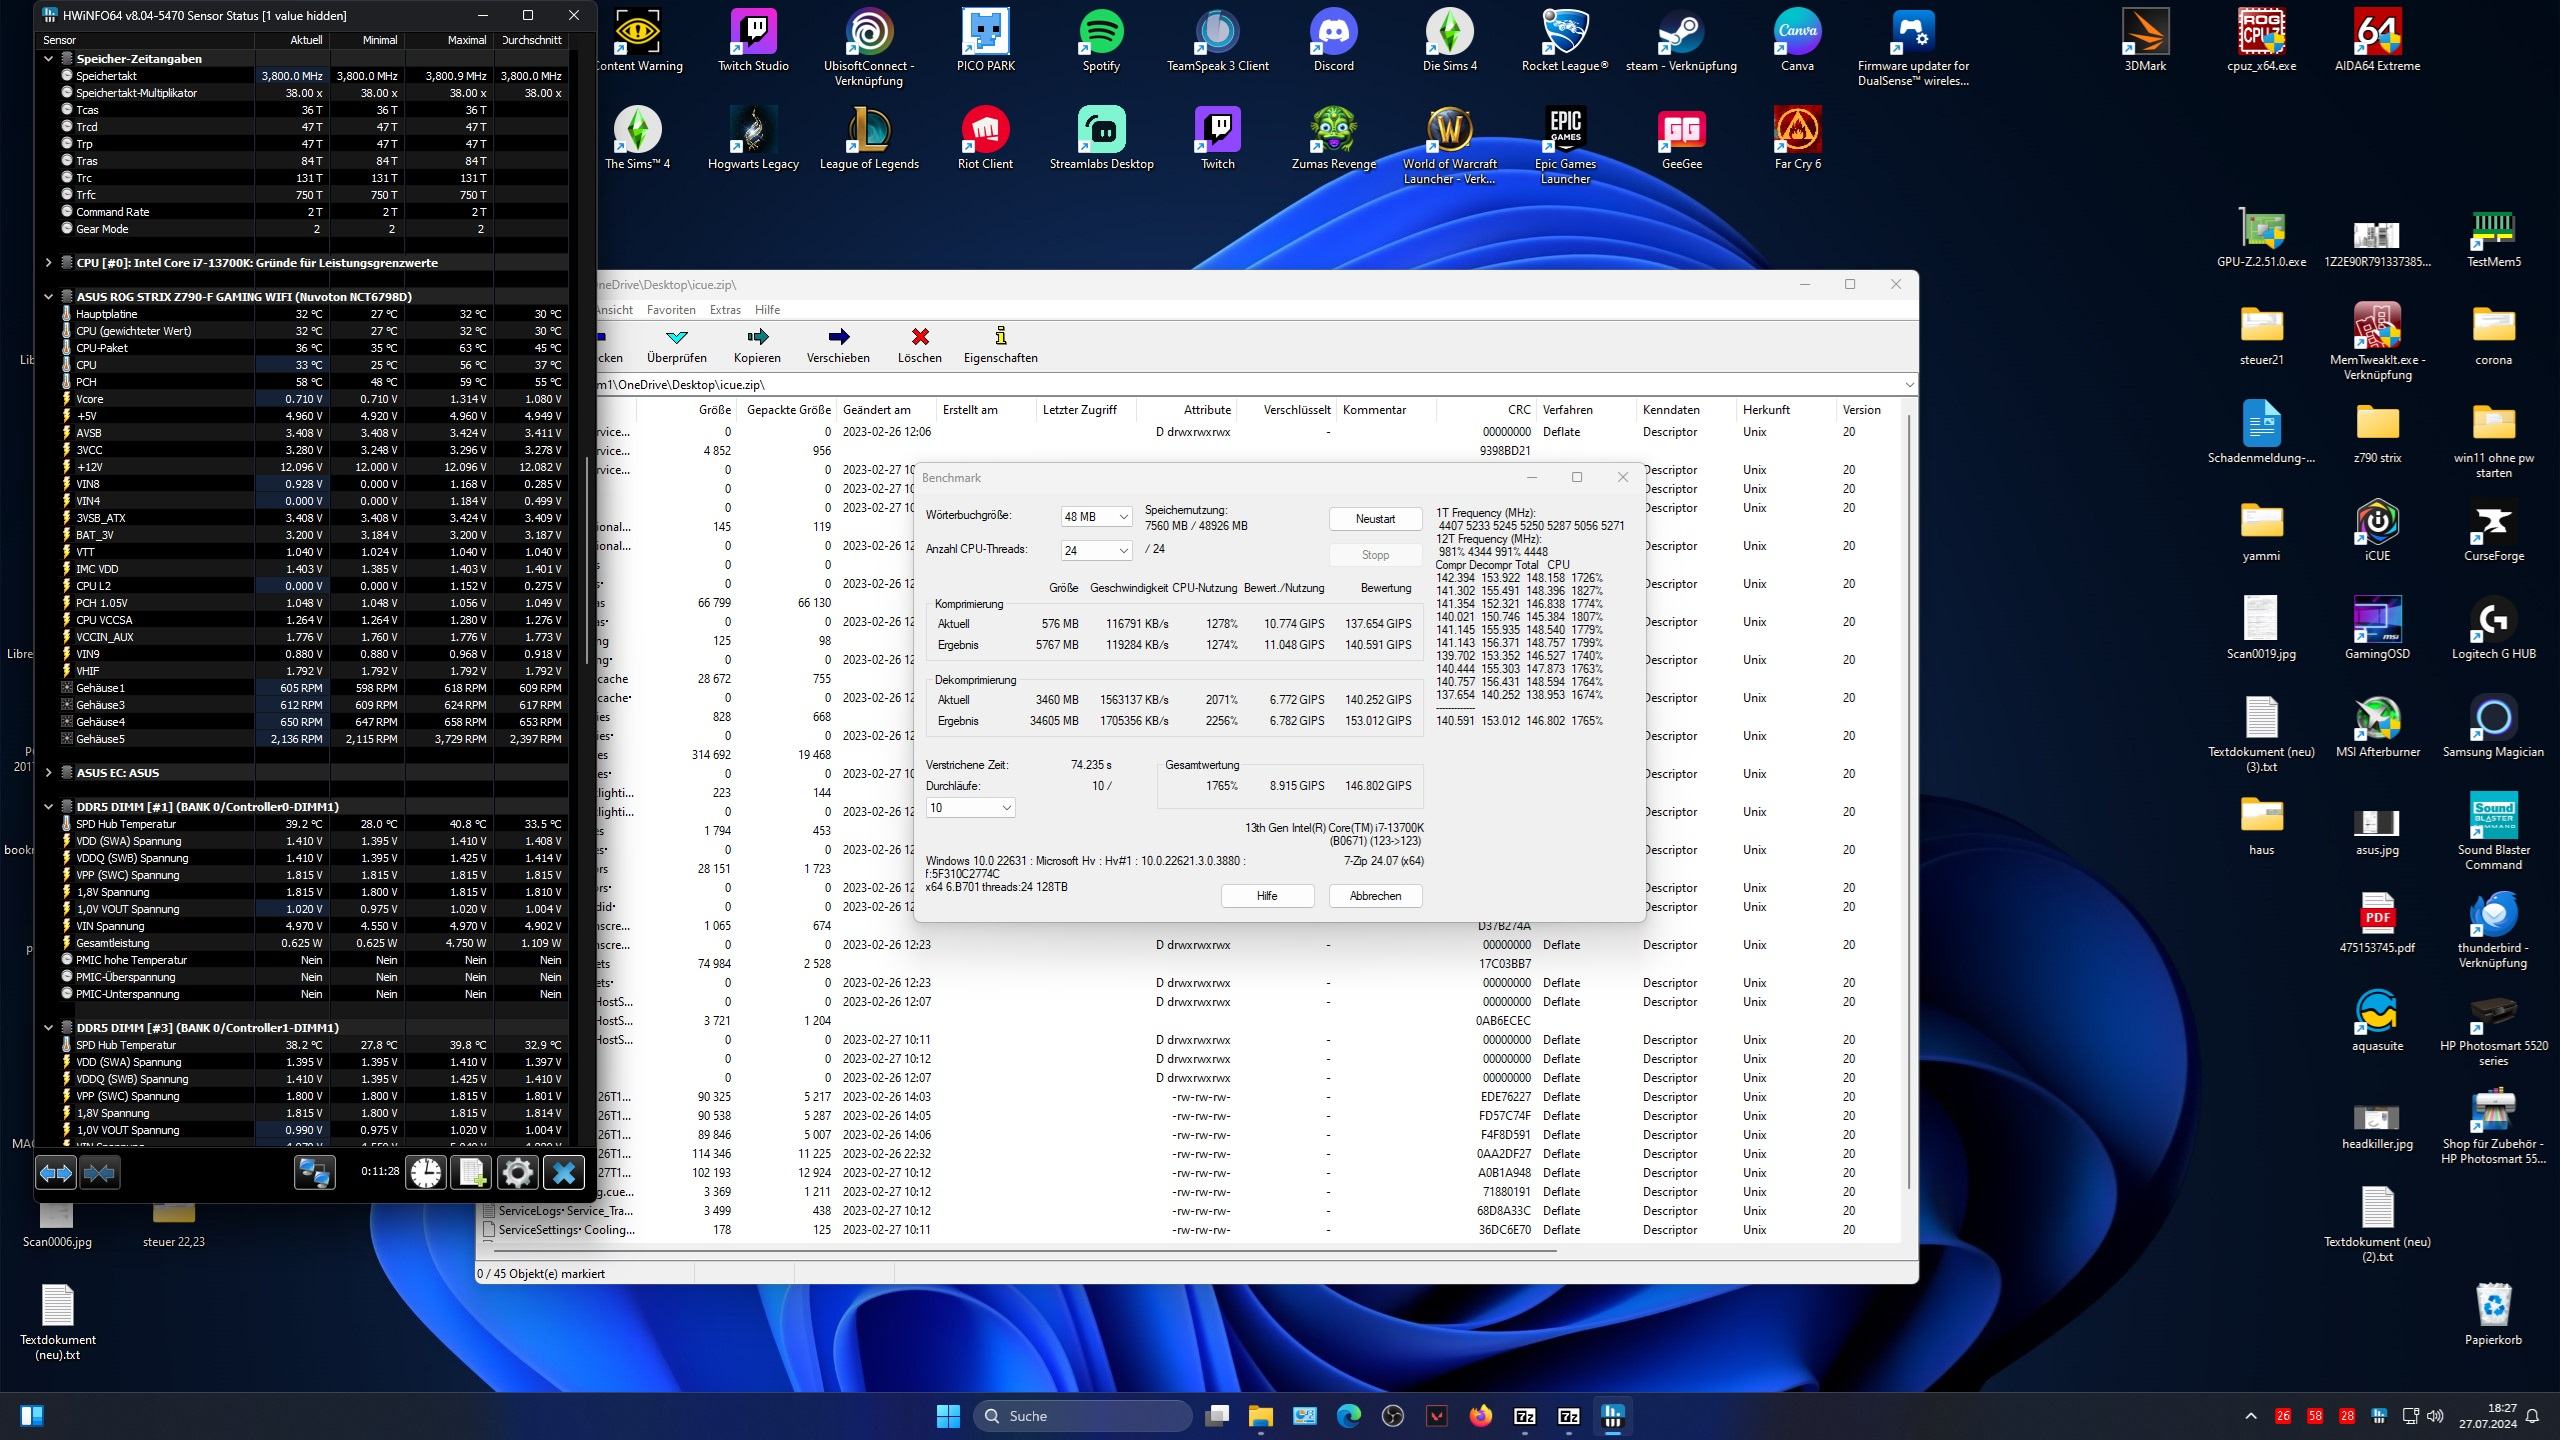Reset sensor timer with clock icon
The width and height of the screenshot is (2560, 1440).
[425, 1172]
